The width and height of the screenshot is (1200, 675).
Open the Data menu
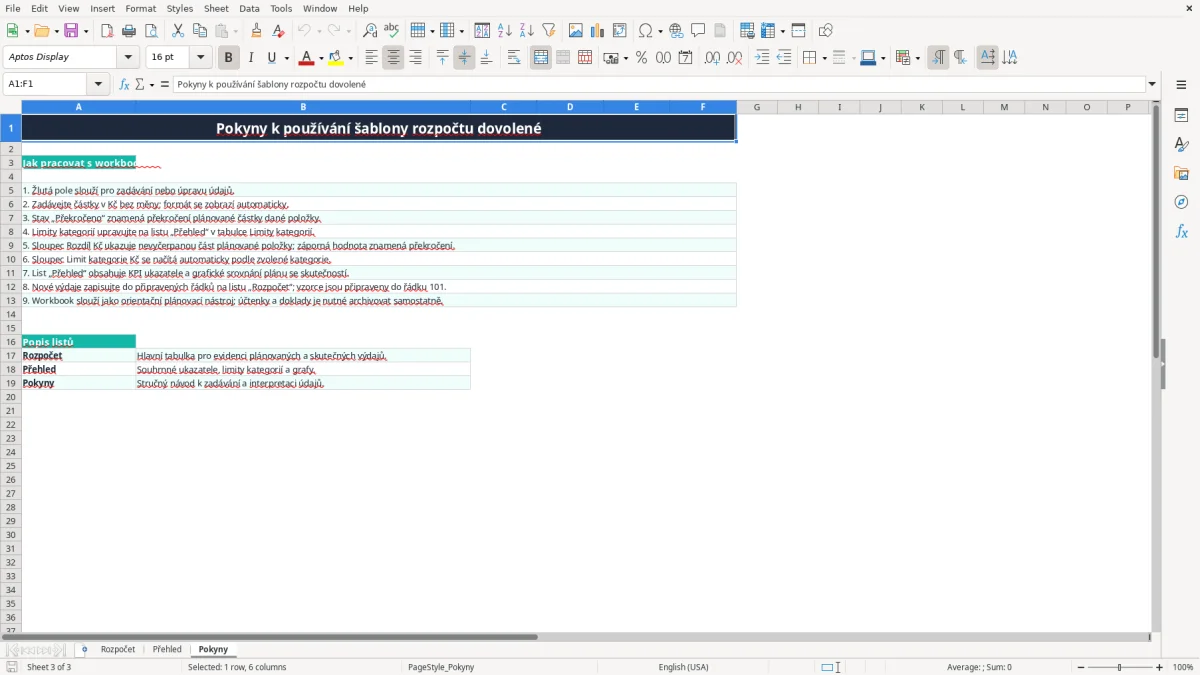[x=249, y=8]
